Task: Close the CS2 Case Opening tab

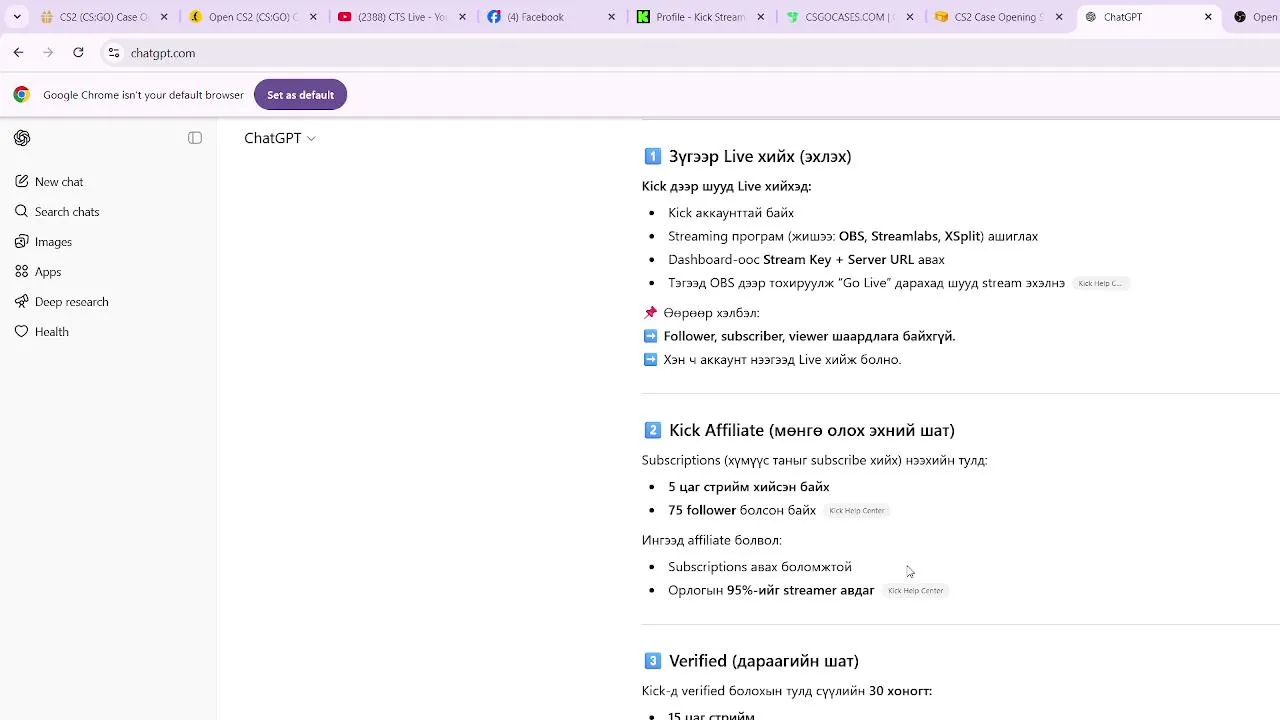Action: [1059, 17]
